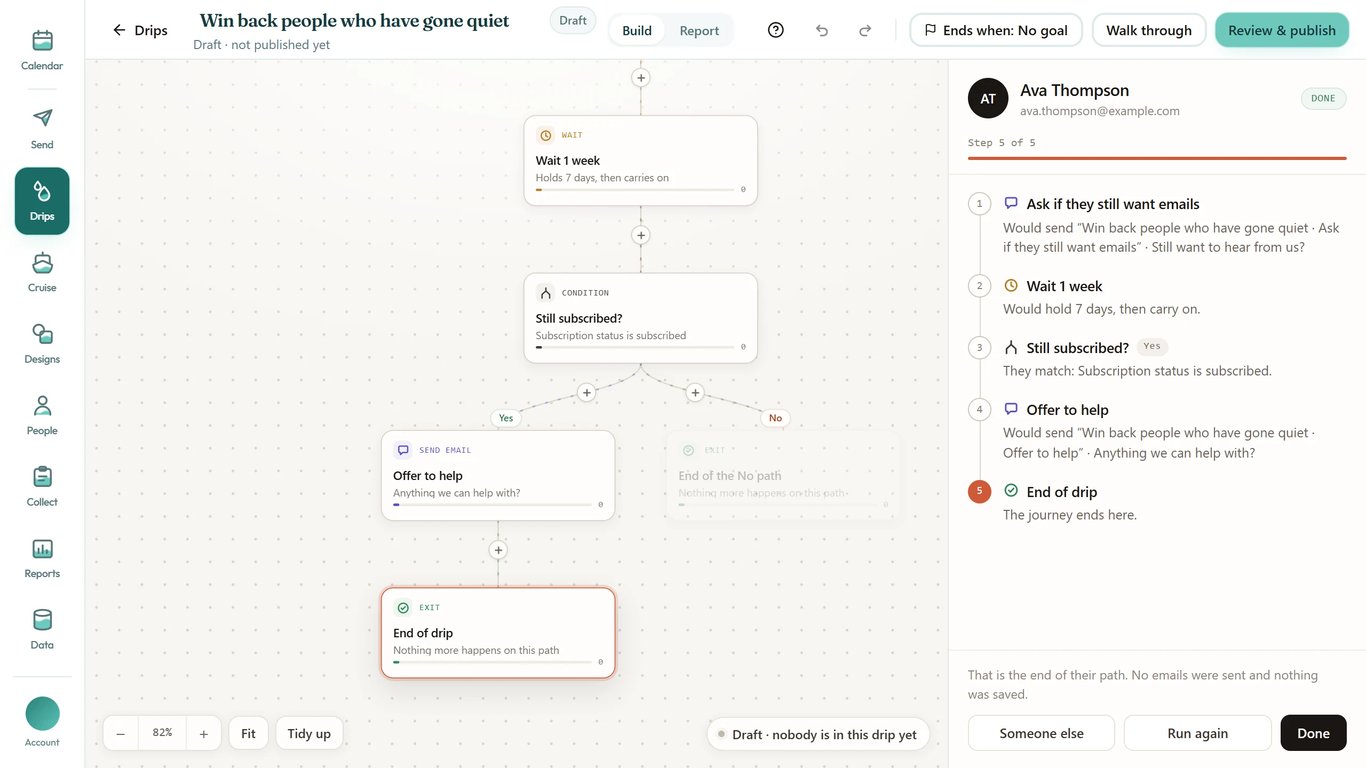Add a step below Wait 1 week
The width and height of the screenshot is (1366, 768).
coord(641,235)
